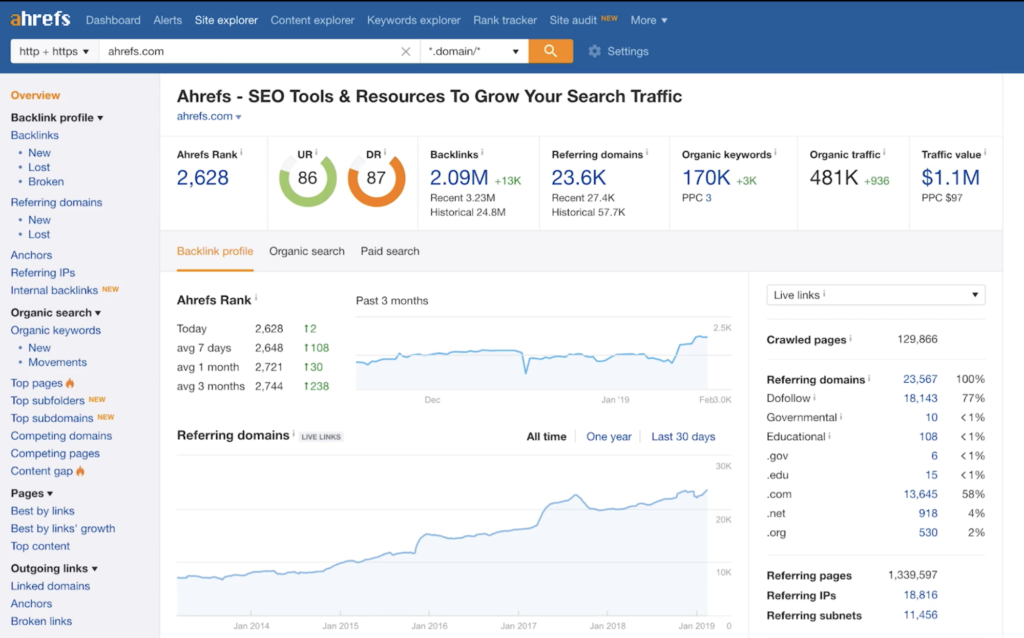Open the http + https protocol dropdown

tap(54, 51)
